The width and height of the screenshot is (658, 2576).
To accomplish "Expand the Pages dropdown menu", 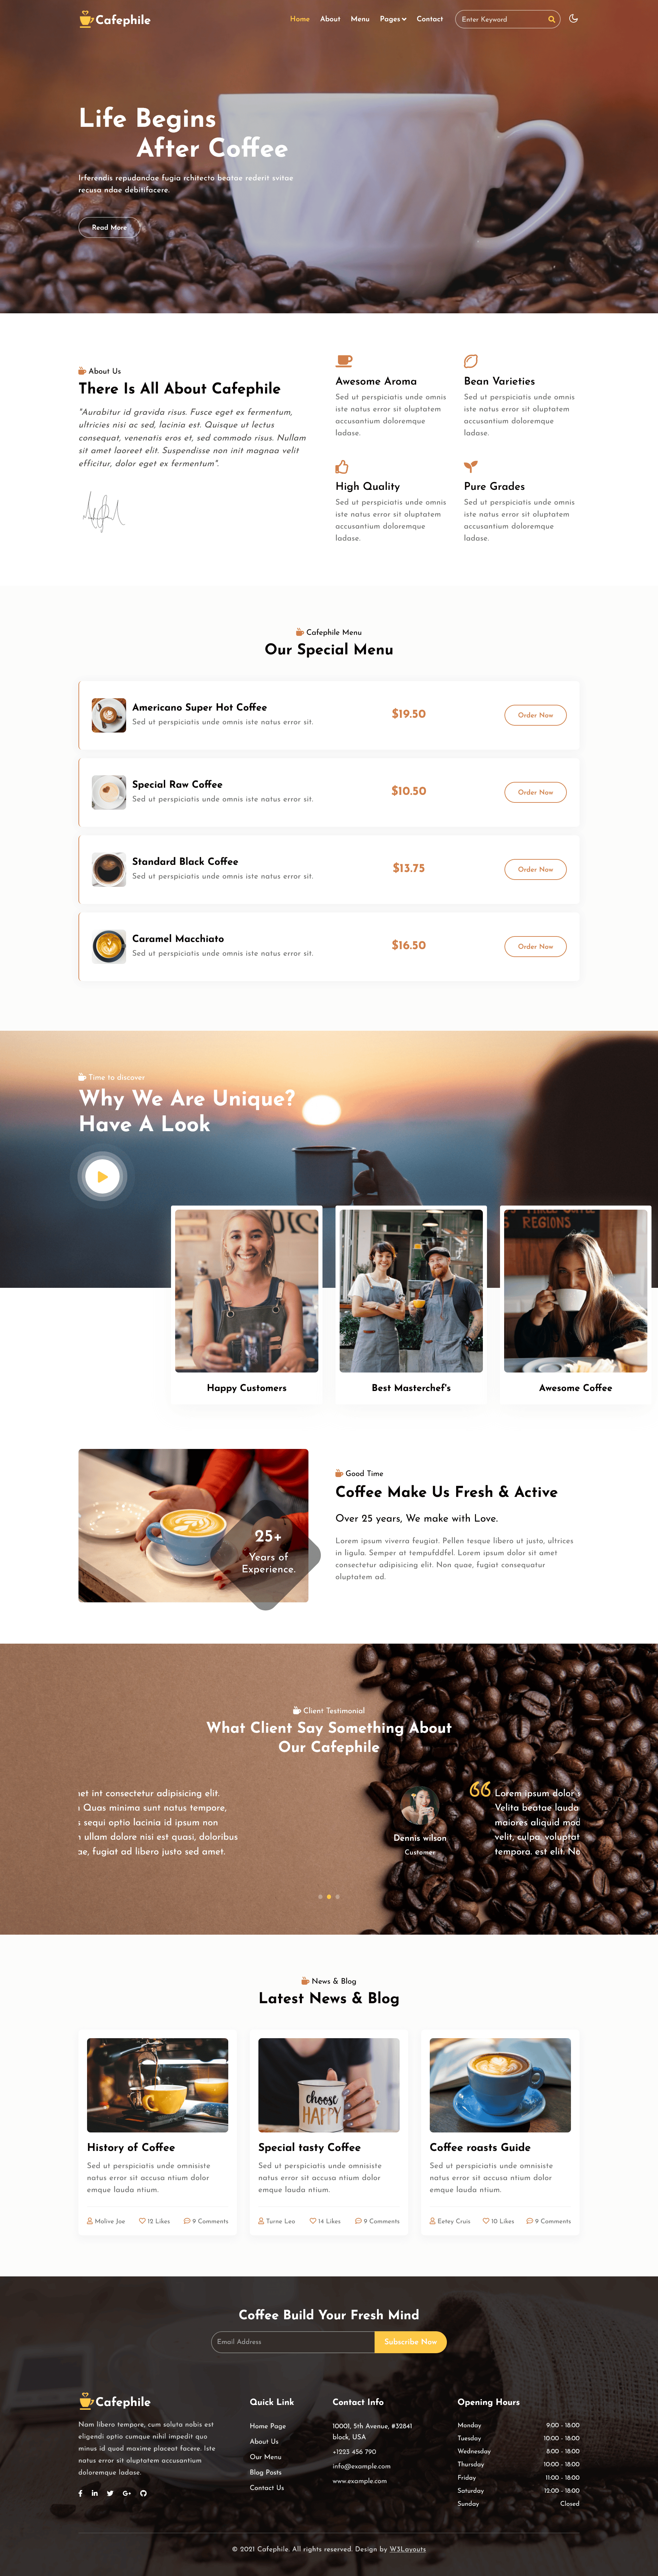I will tap(393, 19).
